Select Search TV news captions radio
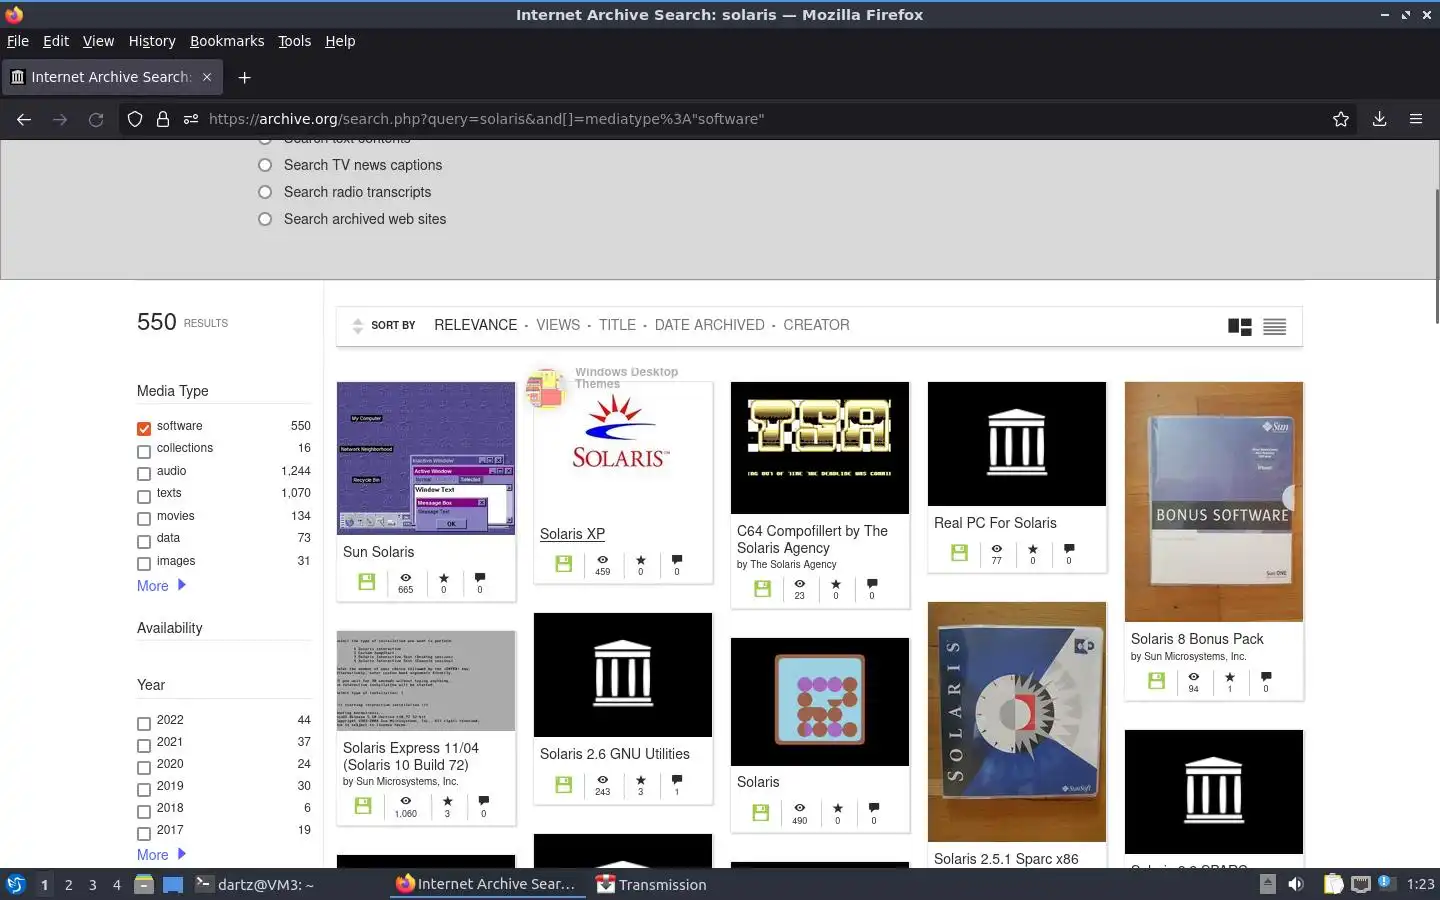The width and height of the screenshot is (1440, 900). (x=265, y=165)
